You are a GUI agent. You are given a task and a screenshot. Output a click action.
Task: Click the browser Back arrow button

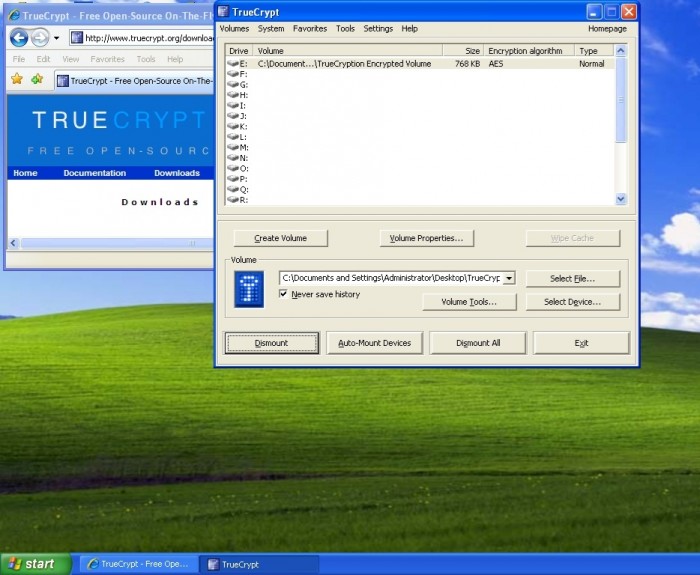[19, 38]
